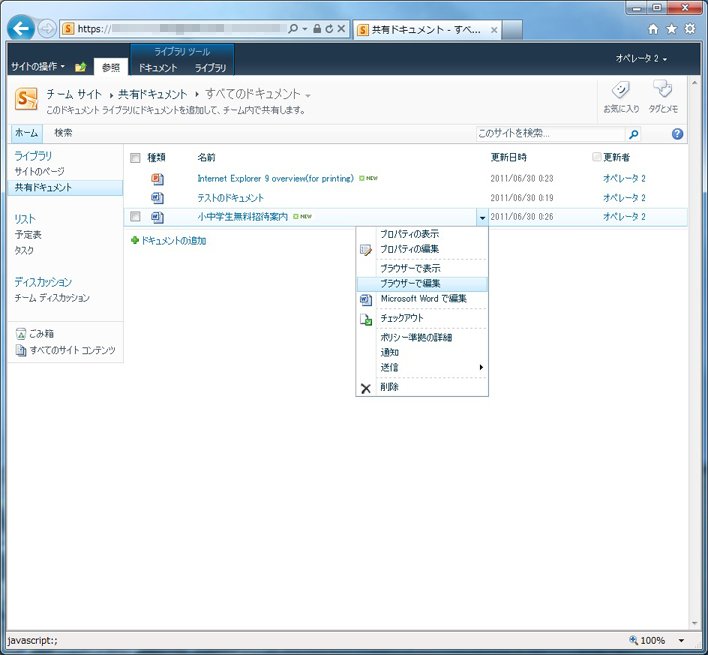This screenshot has height=655, width=708.
Task: Select 通知 from context menu
Action: 422,353
